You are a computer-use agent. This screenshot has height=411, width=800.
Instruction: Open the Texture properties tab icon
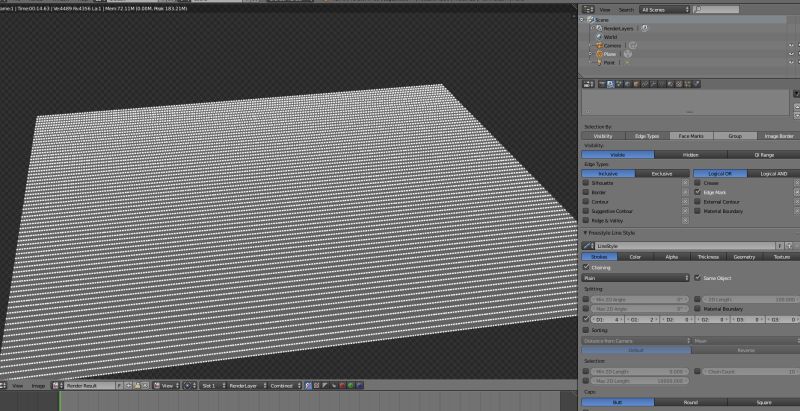(679, 84)
